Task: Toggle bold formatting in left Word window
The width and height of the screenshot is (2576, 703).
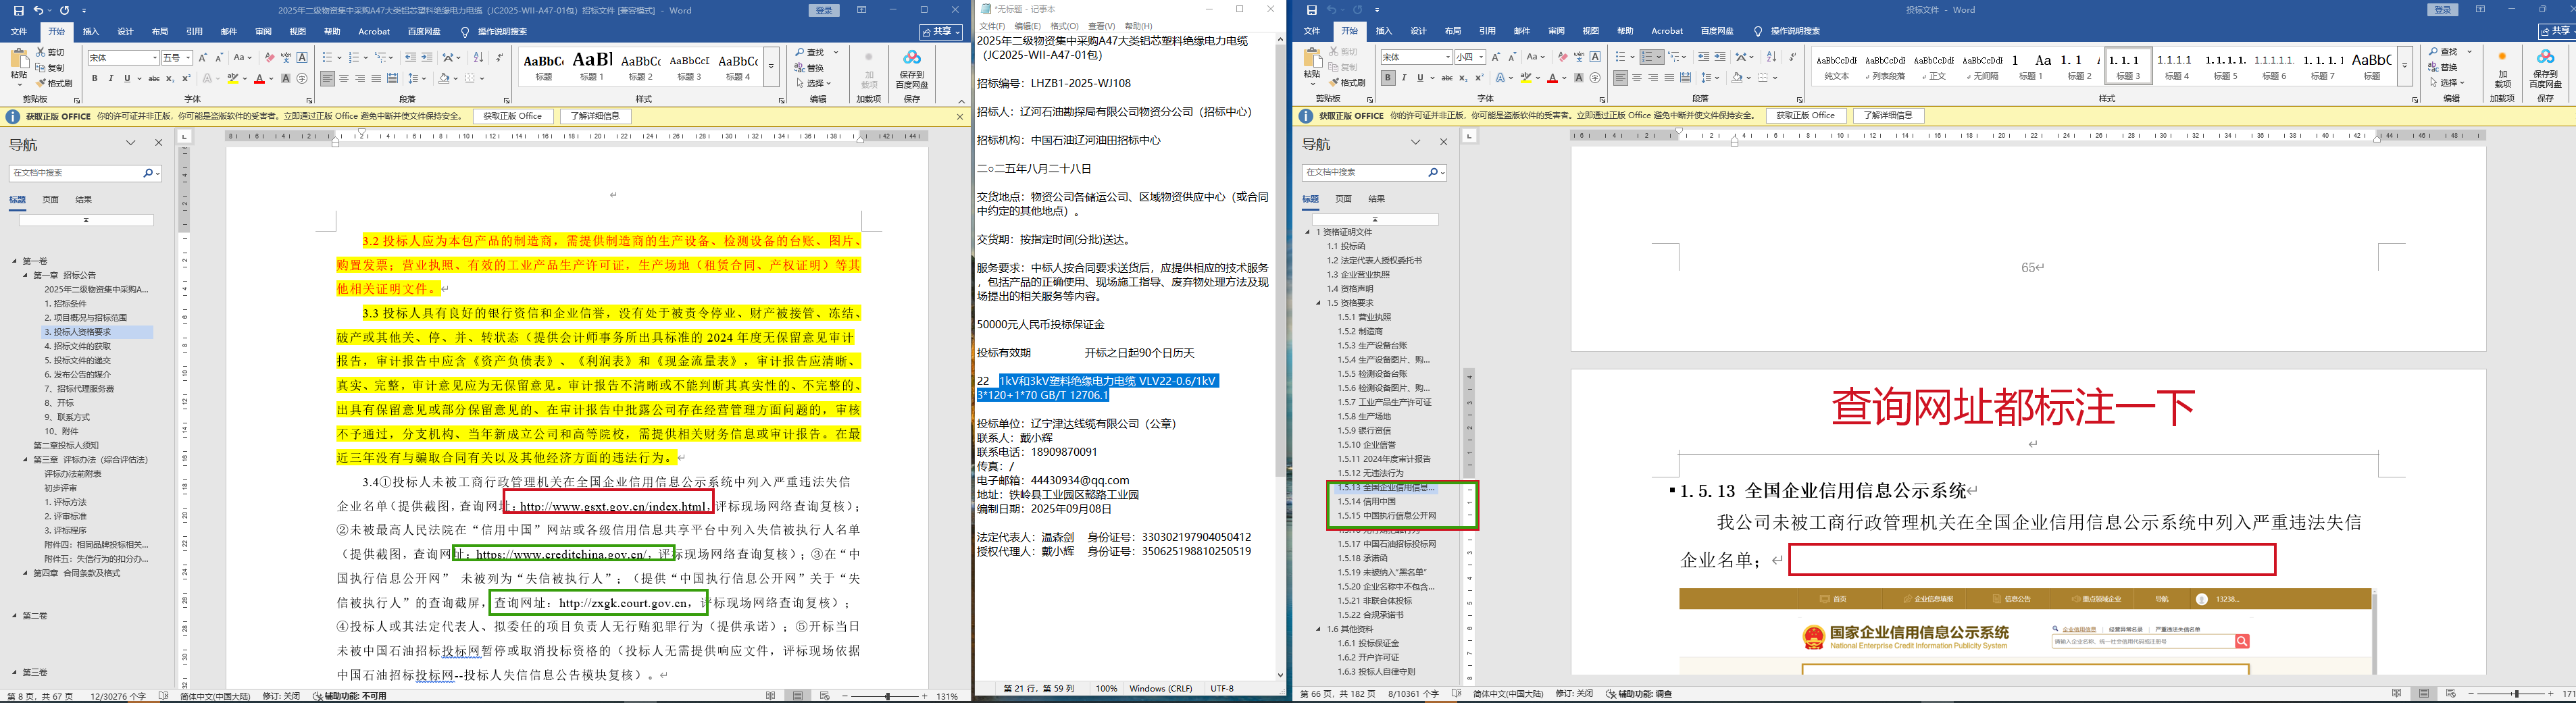Action: (x=95, y=78)
